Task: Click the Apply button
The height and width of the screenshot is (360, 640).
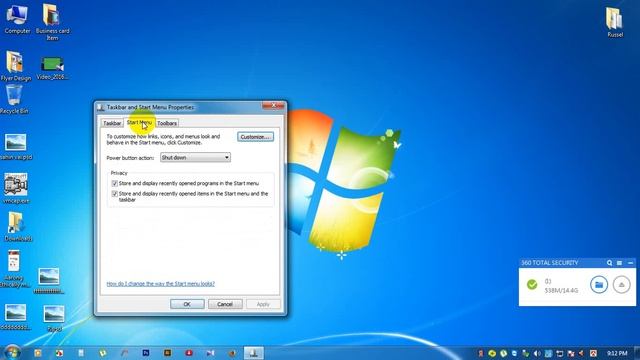Action: click(x=263, y=304)
